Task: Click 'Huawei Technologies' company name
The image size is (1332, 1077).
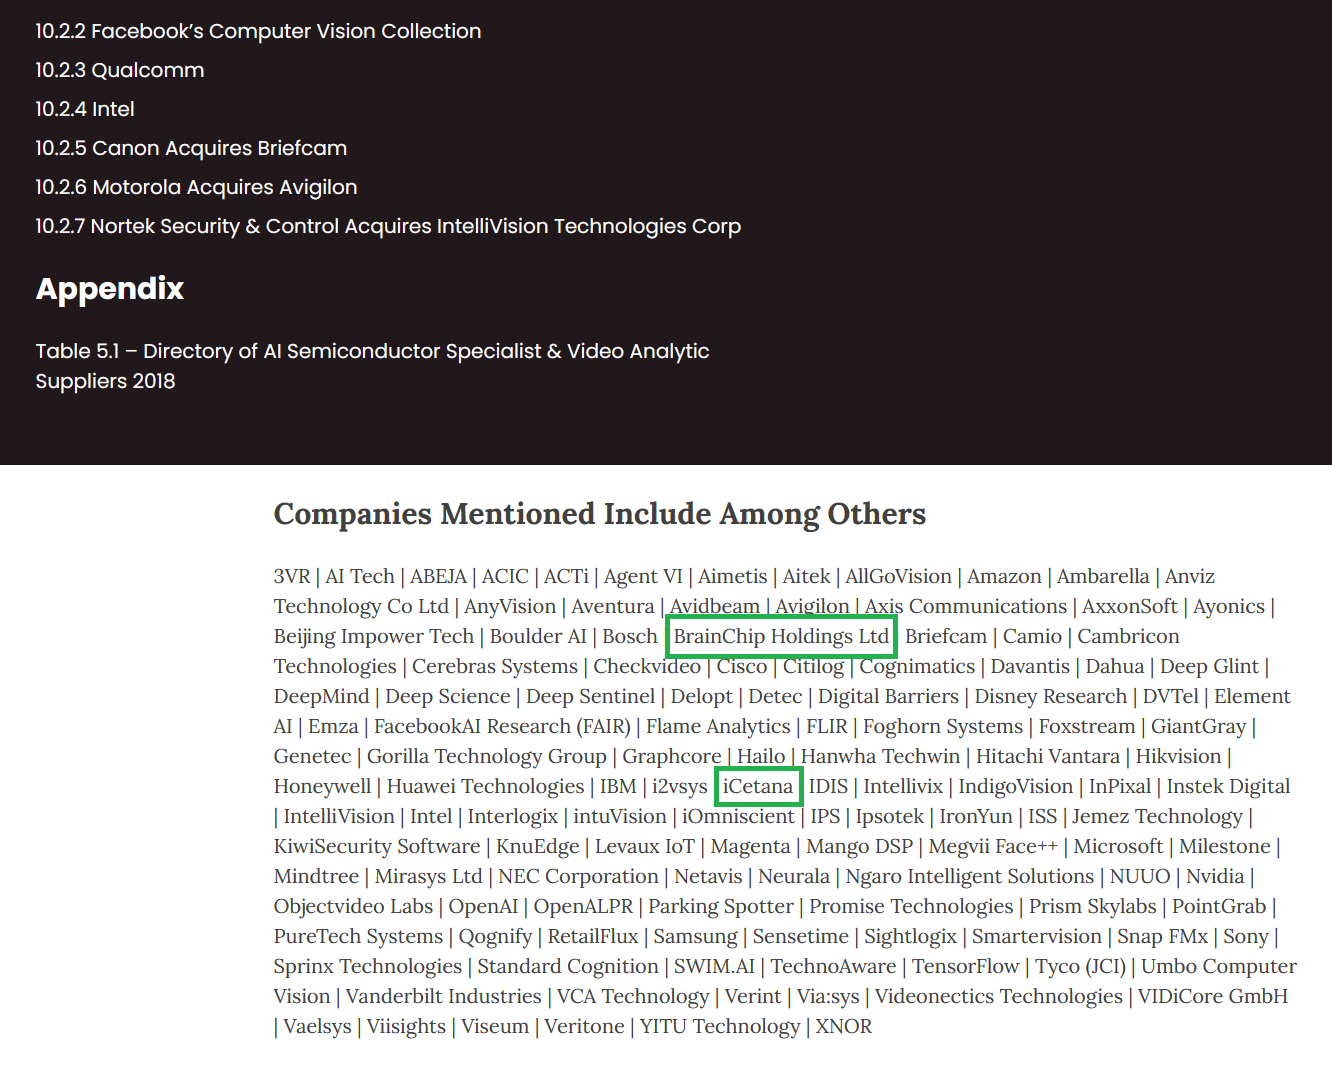Action: (485, 787)
